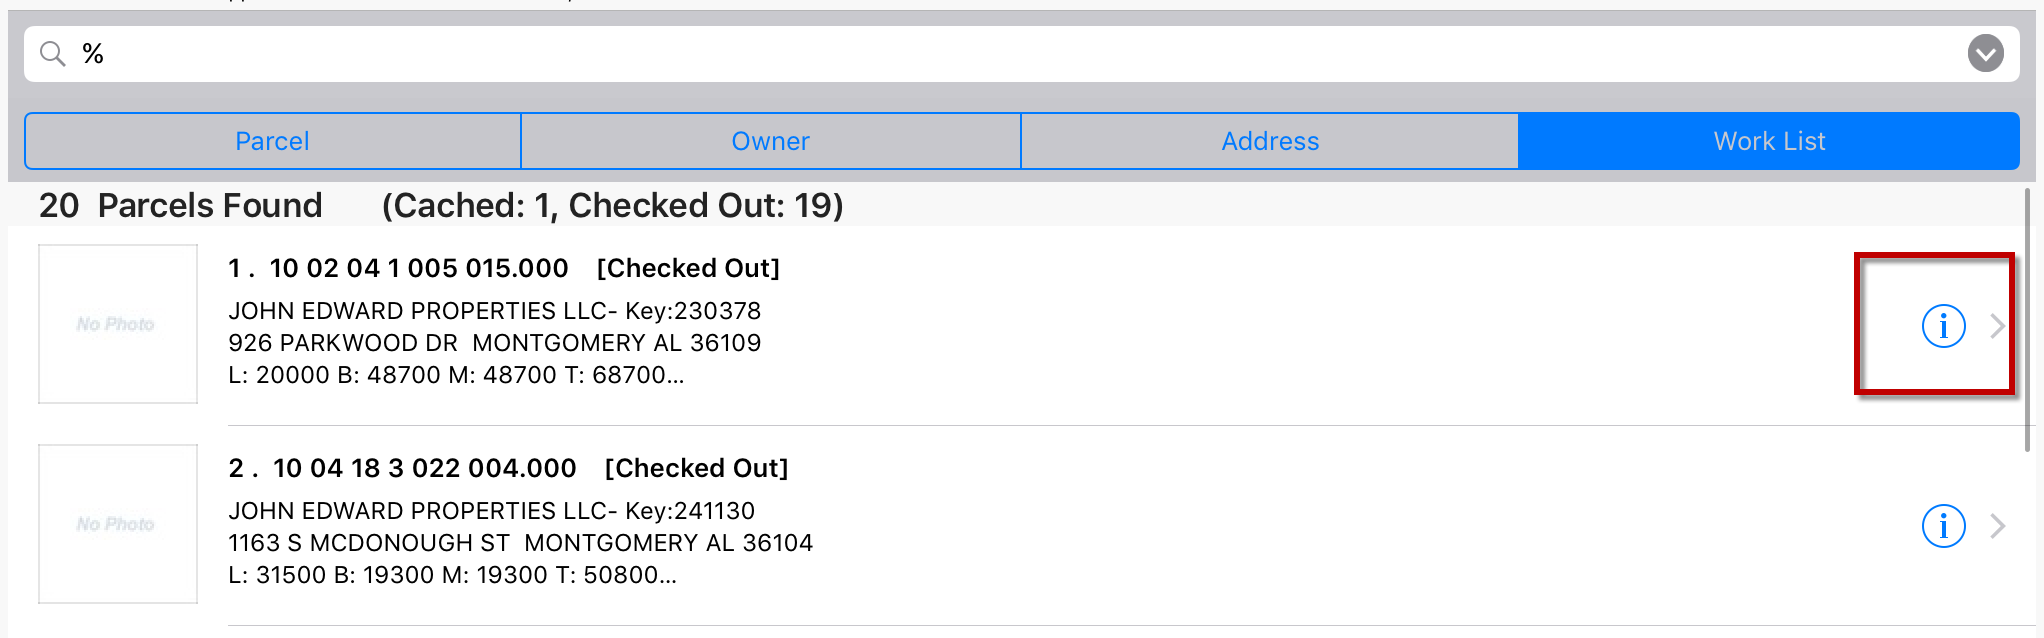Select owner line with Key:241130
This screenshot has height=638, width=2044.
[x=492, y=511]
